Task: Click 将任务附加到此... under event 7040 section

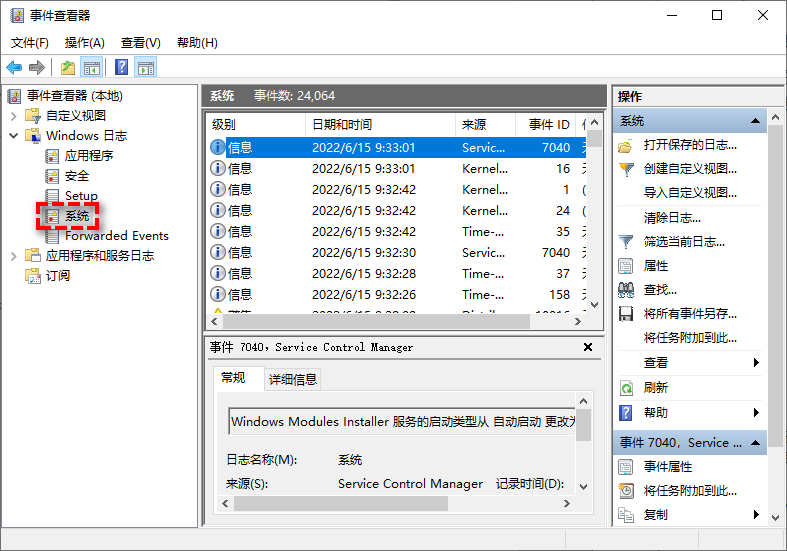Action: pos(690,491)
